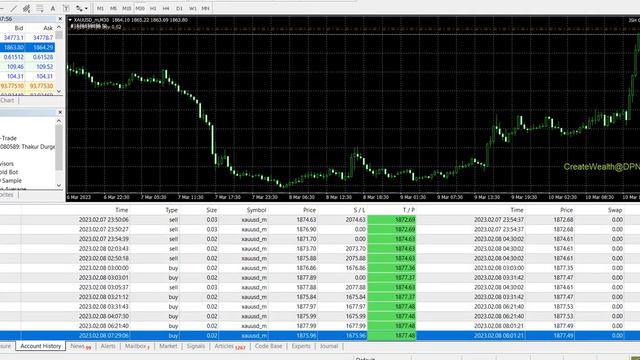
Task: Select the Bot expert in Navigator
Action: pos(9,172)
